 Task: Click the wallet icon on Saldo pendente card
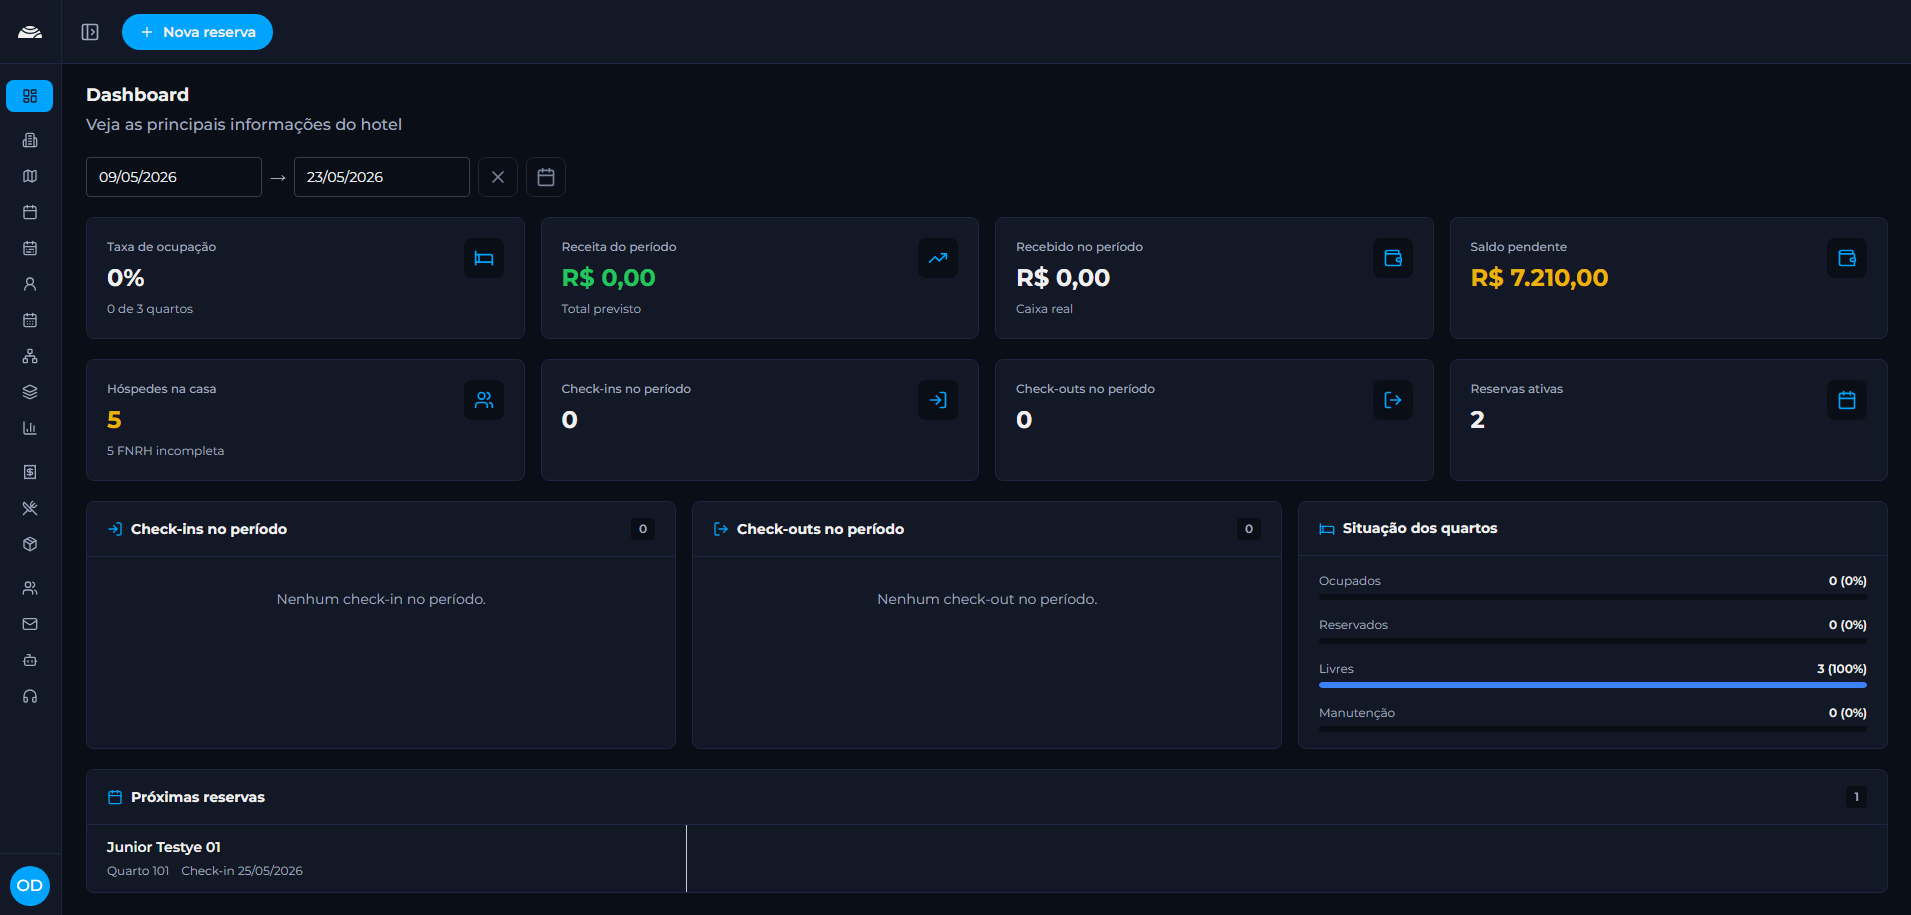pos(1847,258)
